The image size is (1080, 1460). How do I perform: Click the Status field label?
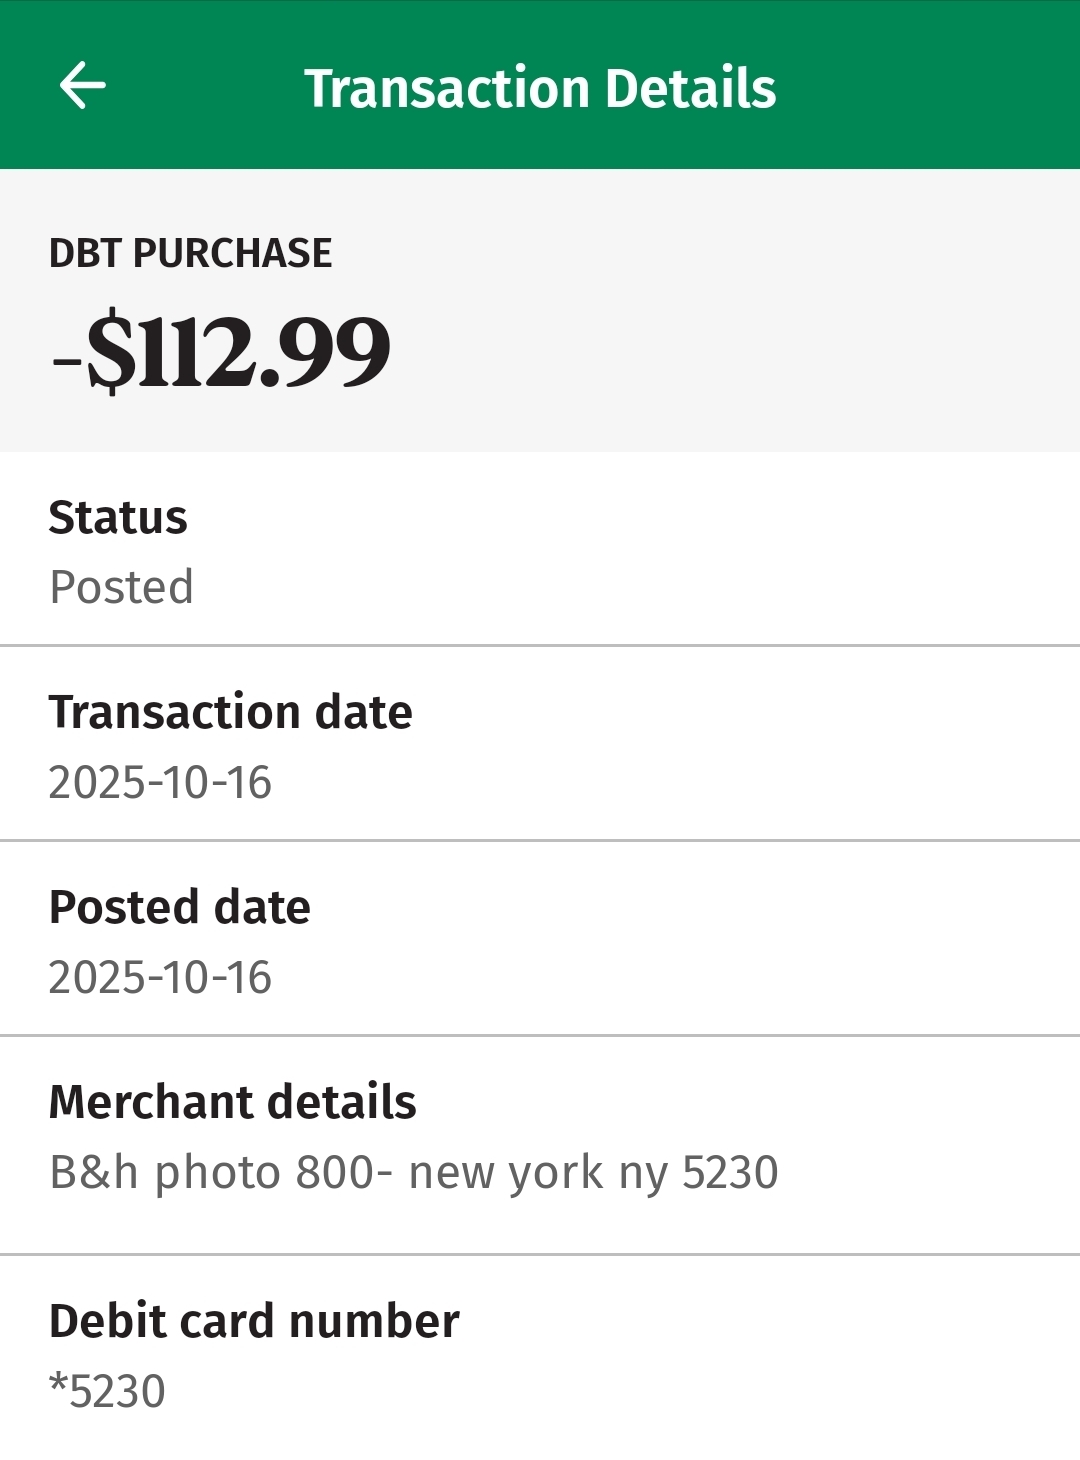pyautogui.click(x=118, y=518)
